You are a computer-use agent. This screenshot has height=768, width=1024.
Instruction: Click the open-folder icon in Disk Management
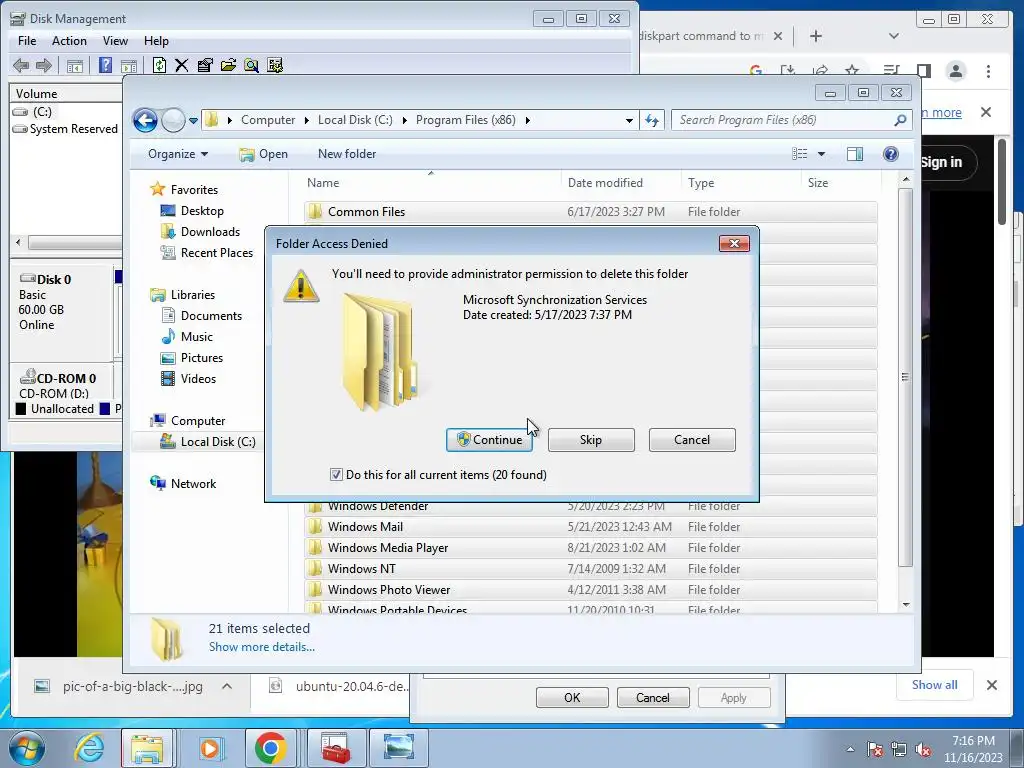228,65
